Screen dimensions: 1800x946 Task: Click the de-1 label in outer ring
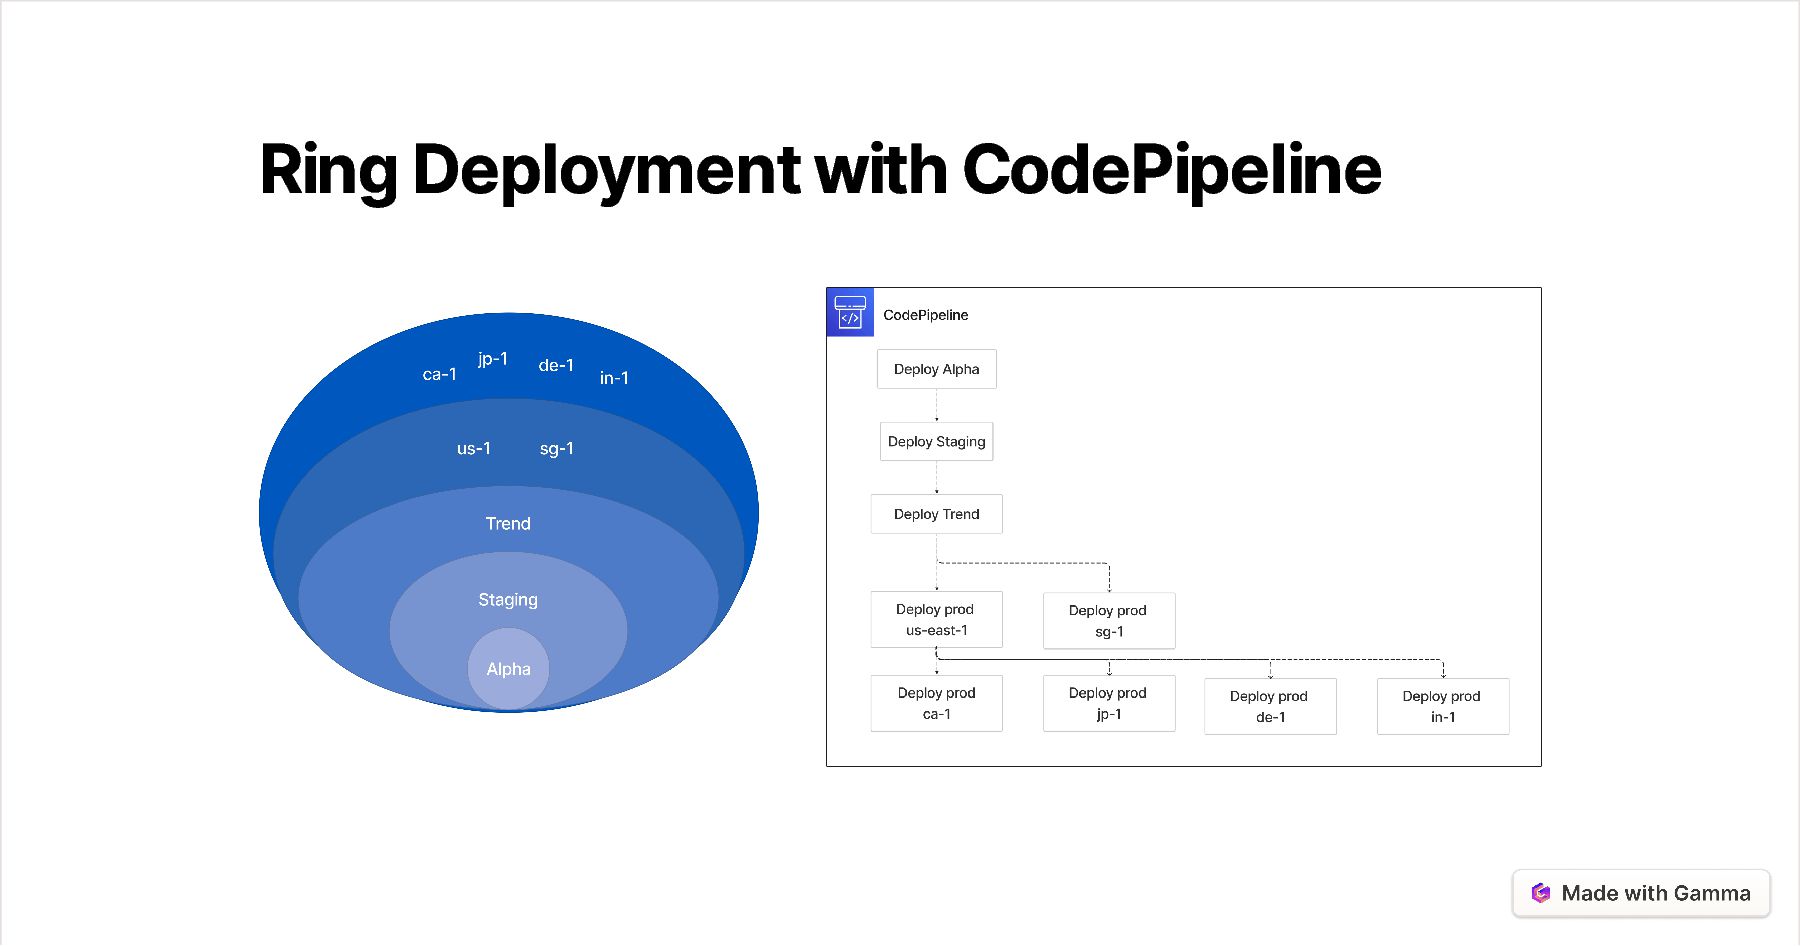556,365
